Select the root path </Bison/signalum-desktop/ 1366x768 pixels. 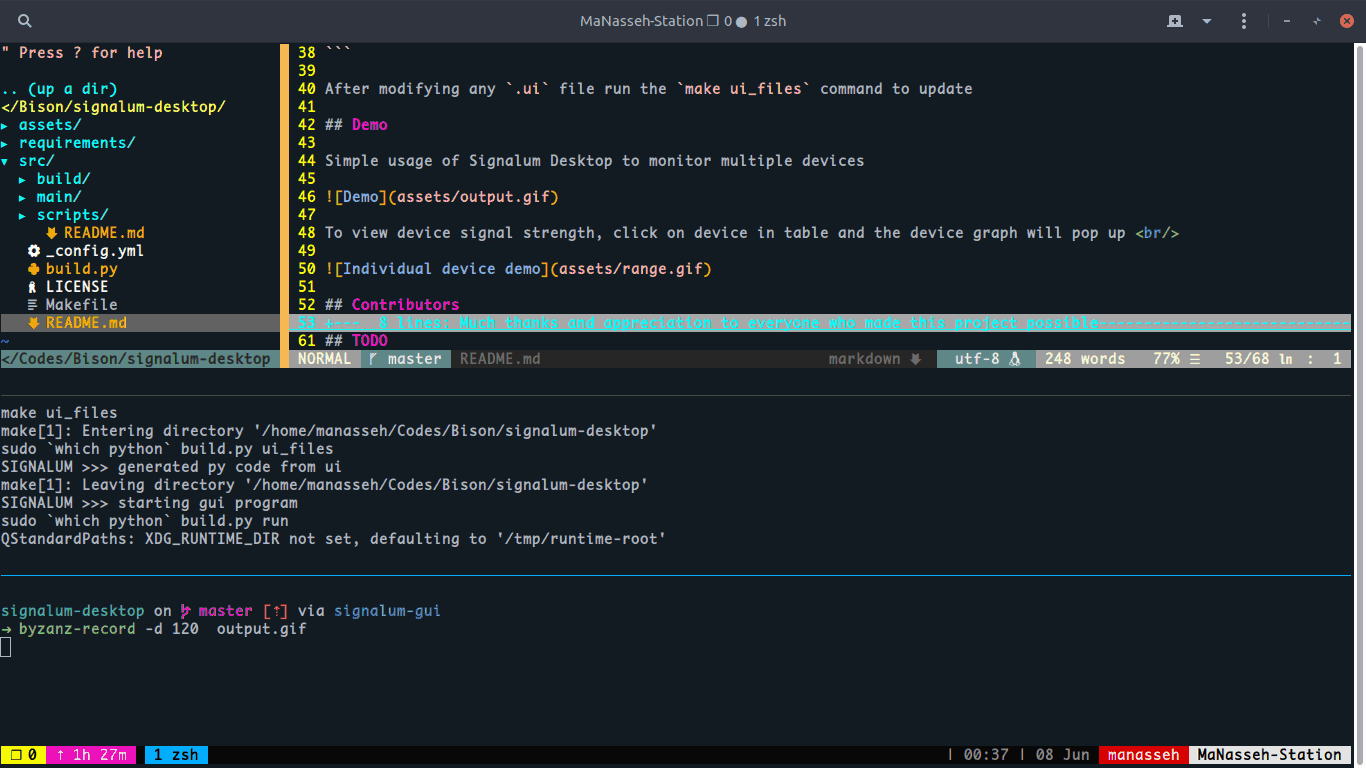tap(114, 107)
